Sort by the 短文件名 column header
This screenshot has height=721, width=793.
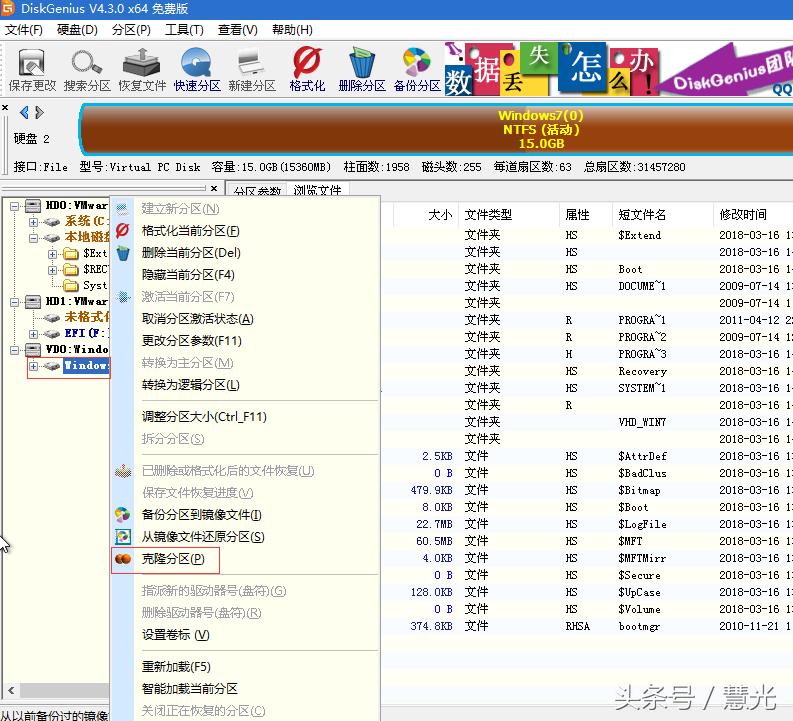coord(663,215)
